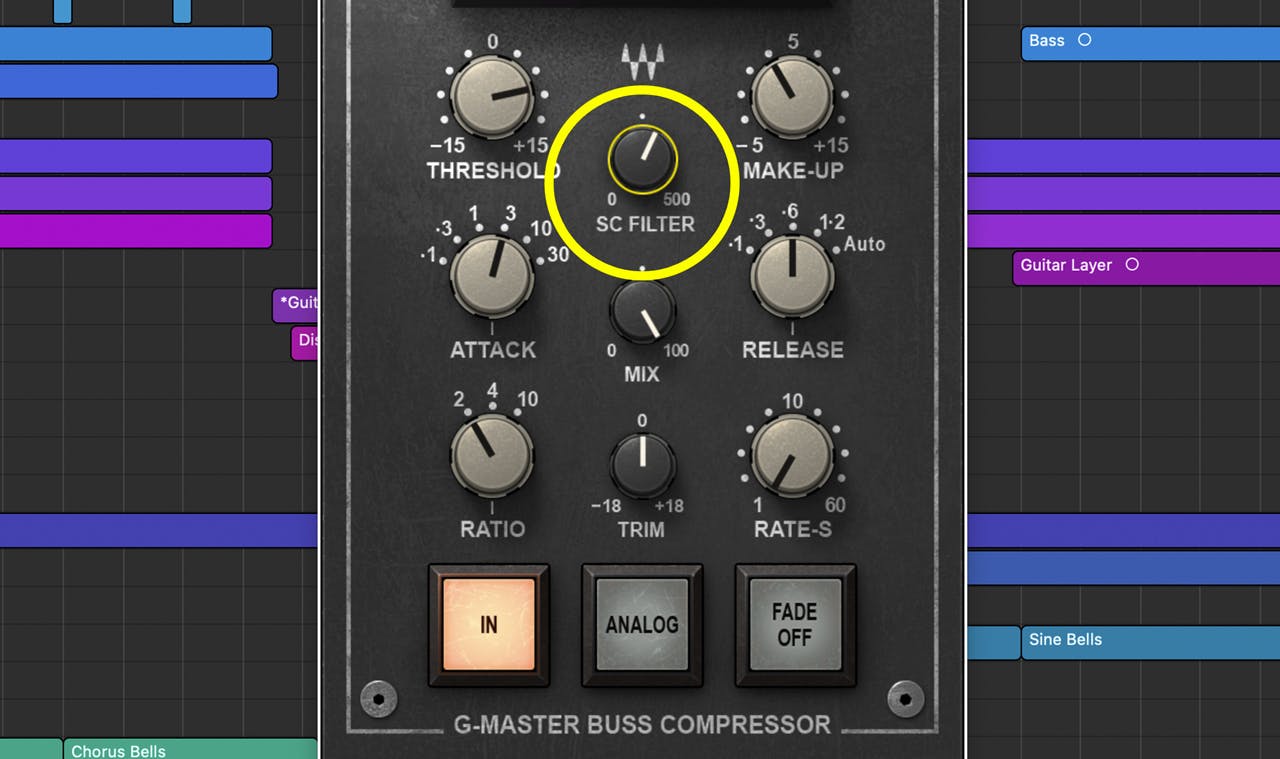
Task: Click the Threshold knob
Action: 492,97
